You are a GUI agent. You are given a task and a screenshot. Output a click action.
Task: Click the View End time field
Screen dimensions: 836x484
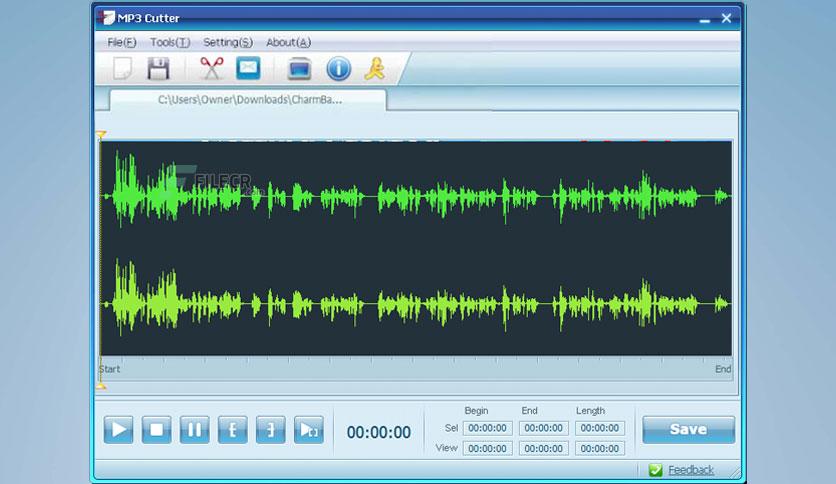coord(543,448)
